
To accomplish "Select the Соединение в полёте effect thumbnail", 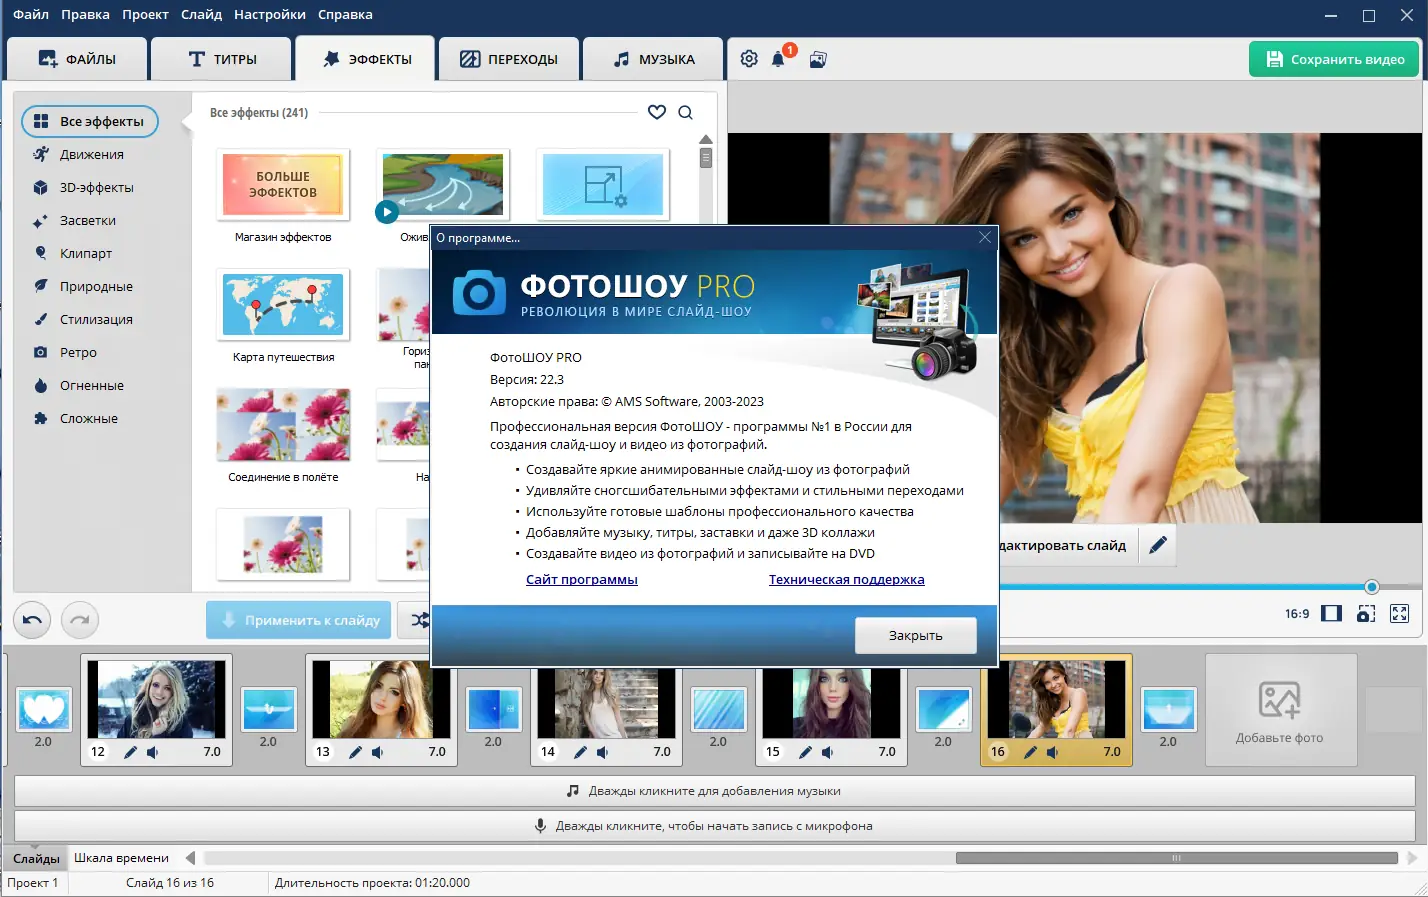I will (x=283, y=425).
